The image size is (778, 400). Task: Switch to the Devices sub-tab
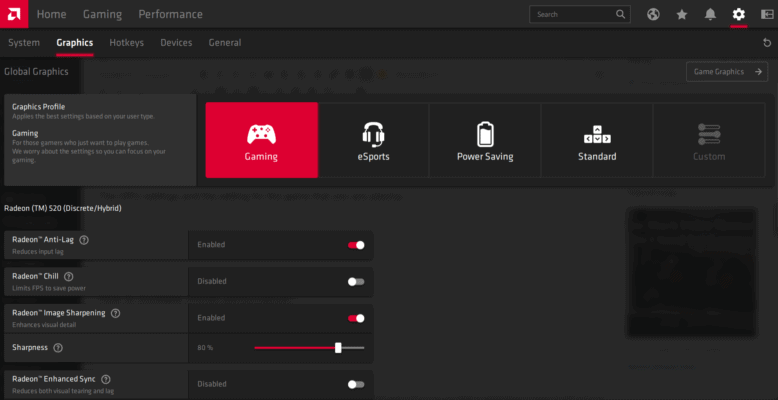(x=176, y=43)
